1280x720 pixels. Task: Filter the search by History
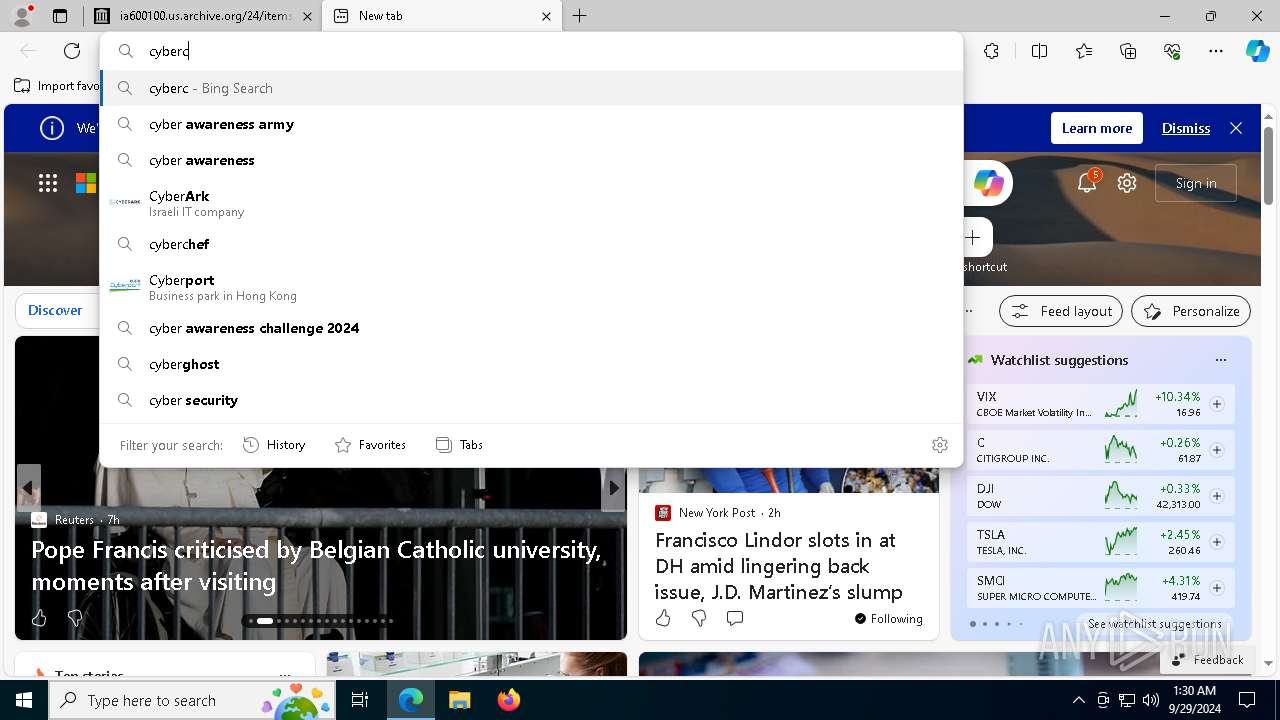(275, 445)
